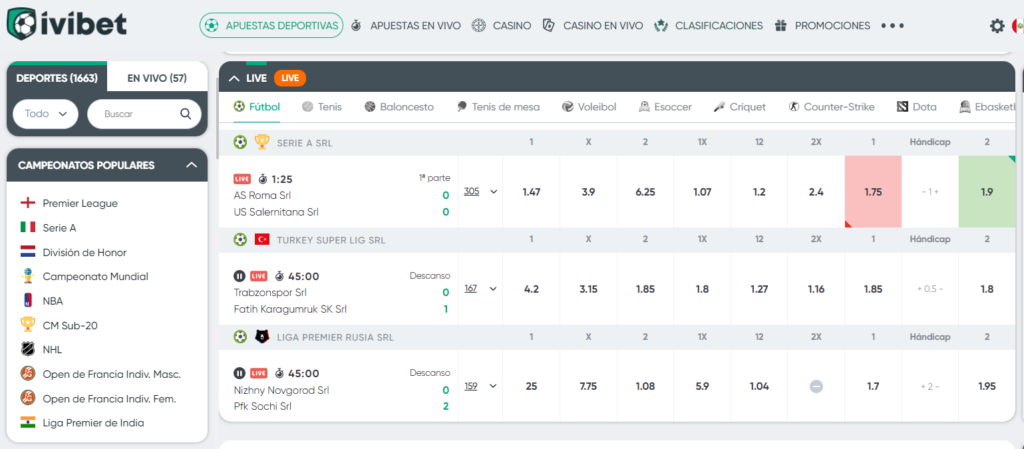1024x449 pixels.
Task: Expand markets arrow next to 167
Action: click(x=493, y=288)
